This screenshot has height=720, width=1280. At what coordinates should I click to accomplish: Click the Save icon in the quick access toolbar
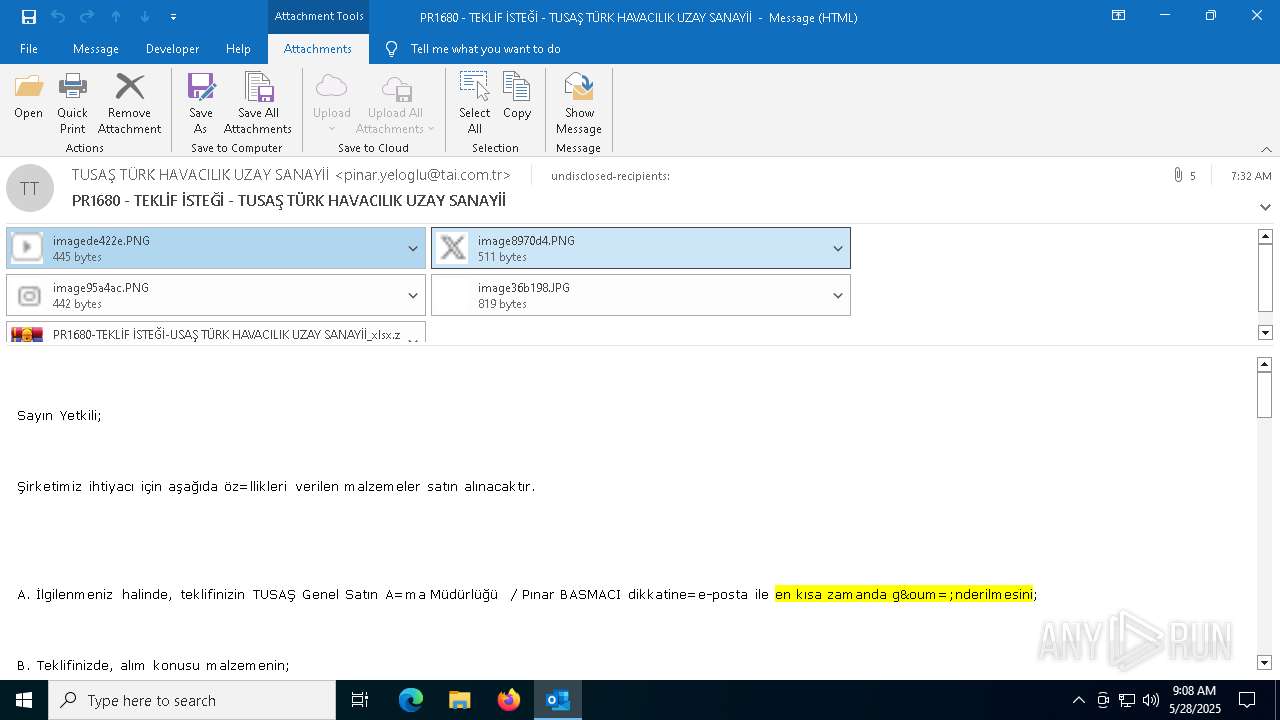pos(29,16)
